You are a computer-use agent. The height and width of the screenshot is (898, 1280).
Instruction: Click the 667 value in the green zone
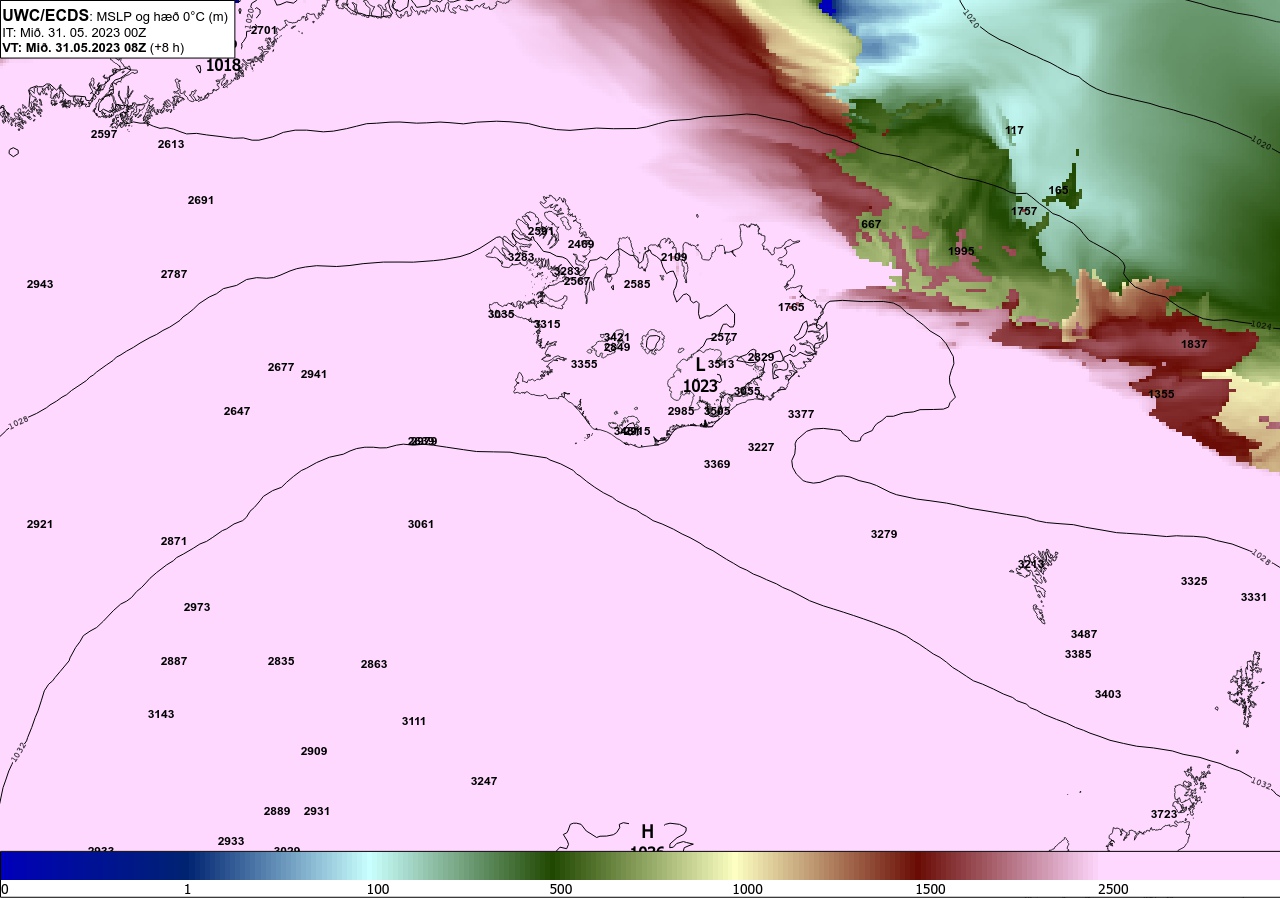click(x=871, y=224)
